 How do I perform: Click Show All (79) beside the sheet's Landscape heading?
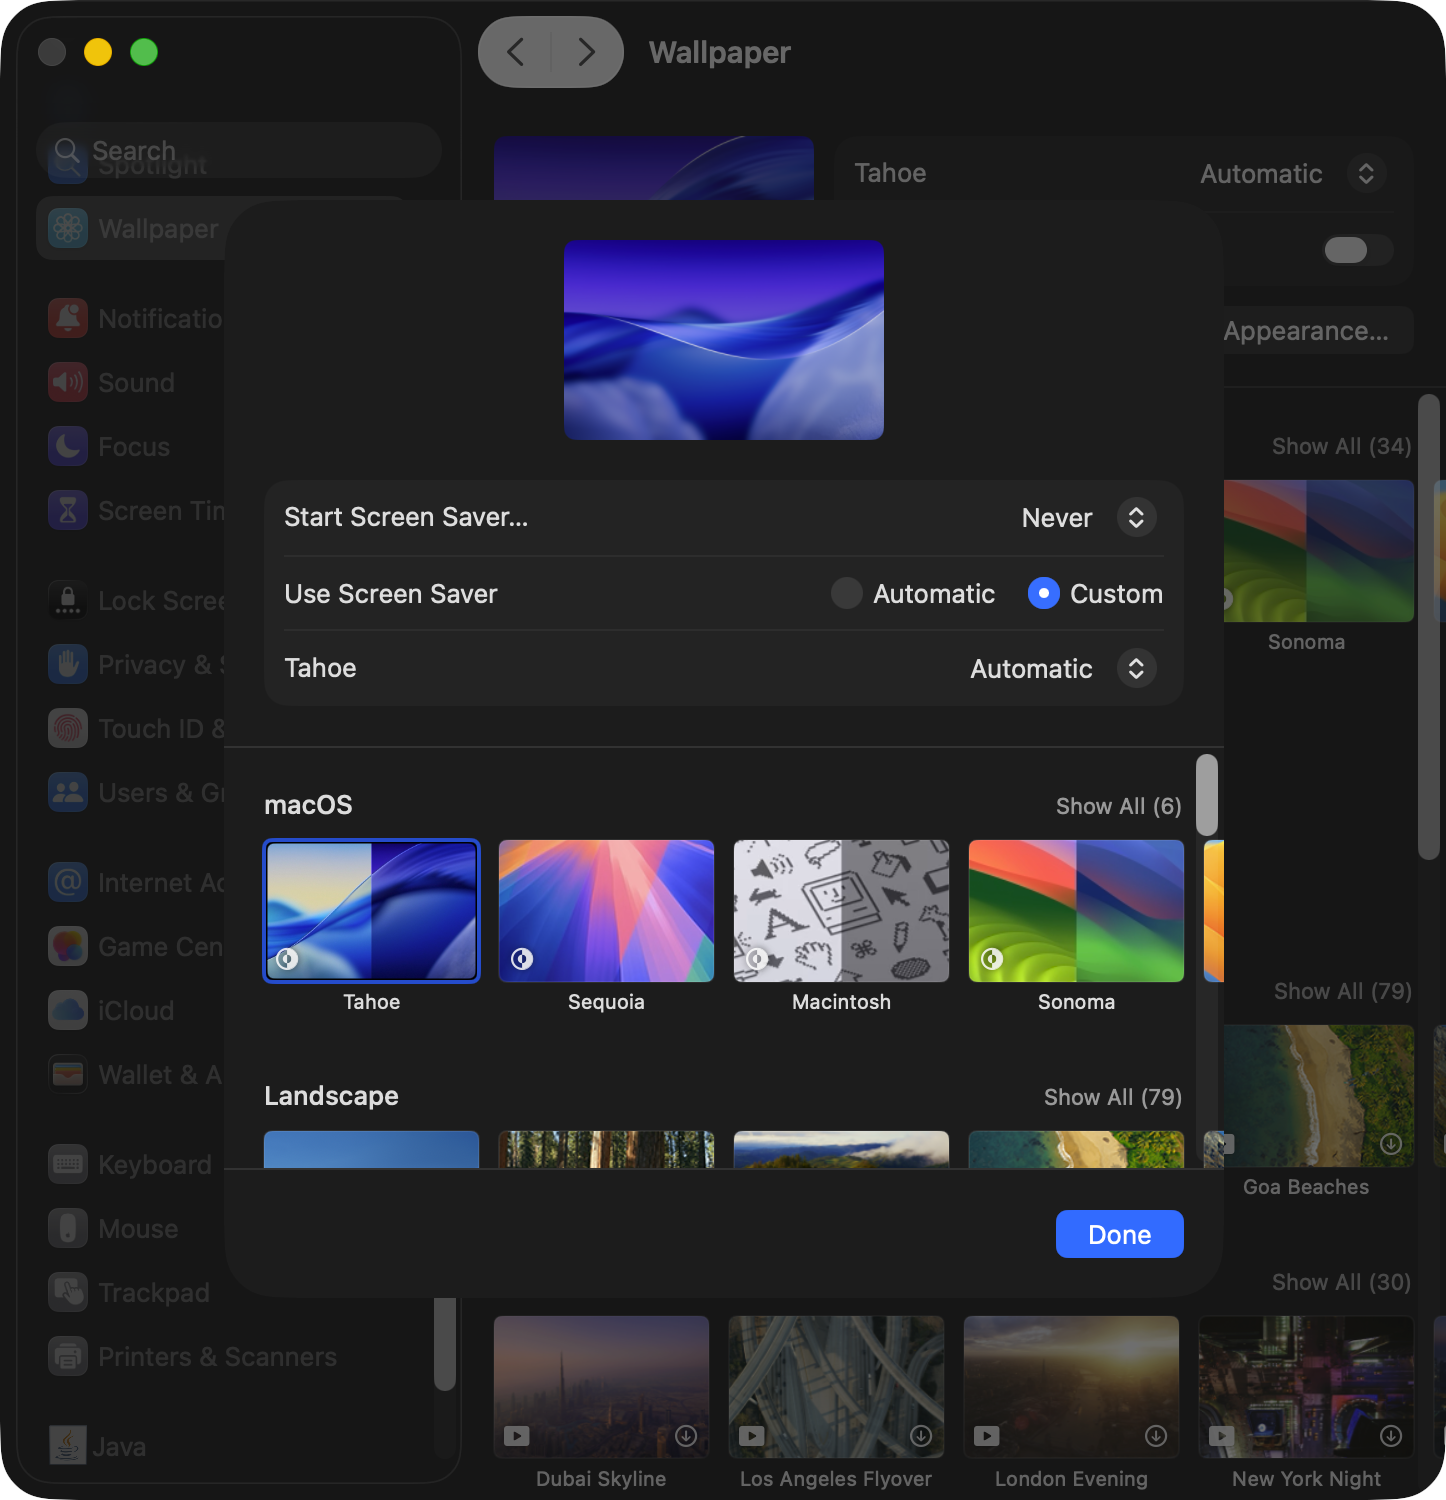click(1113, 1097)
